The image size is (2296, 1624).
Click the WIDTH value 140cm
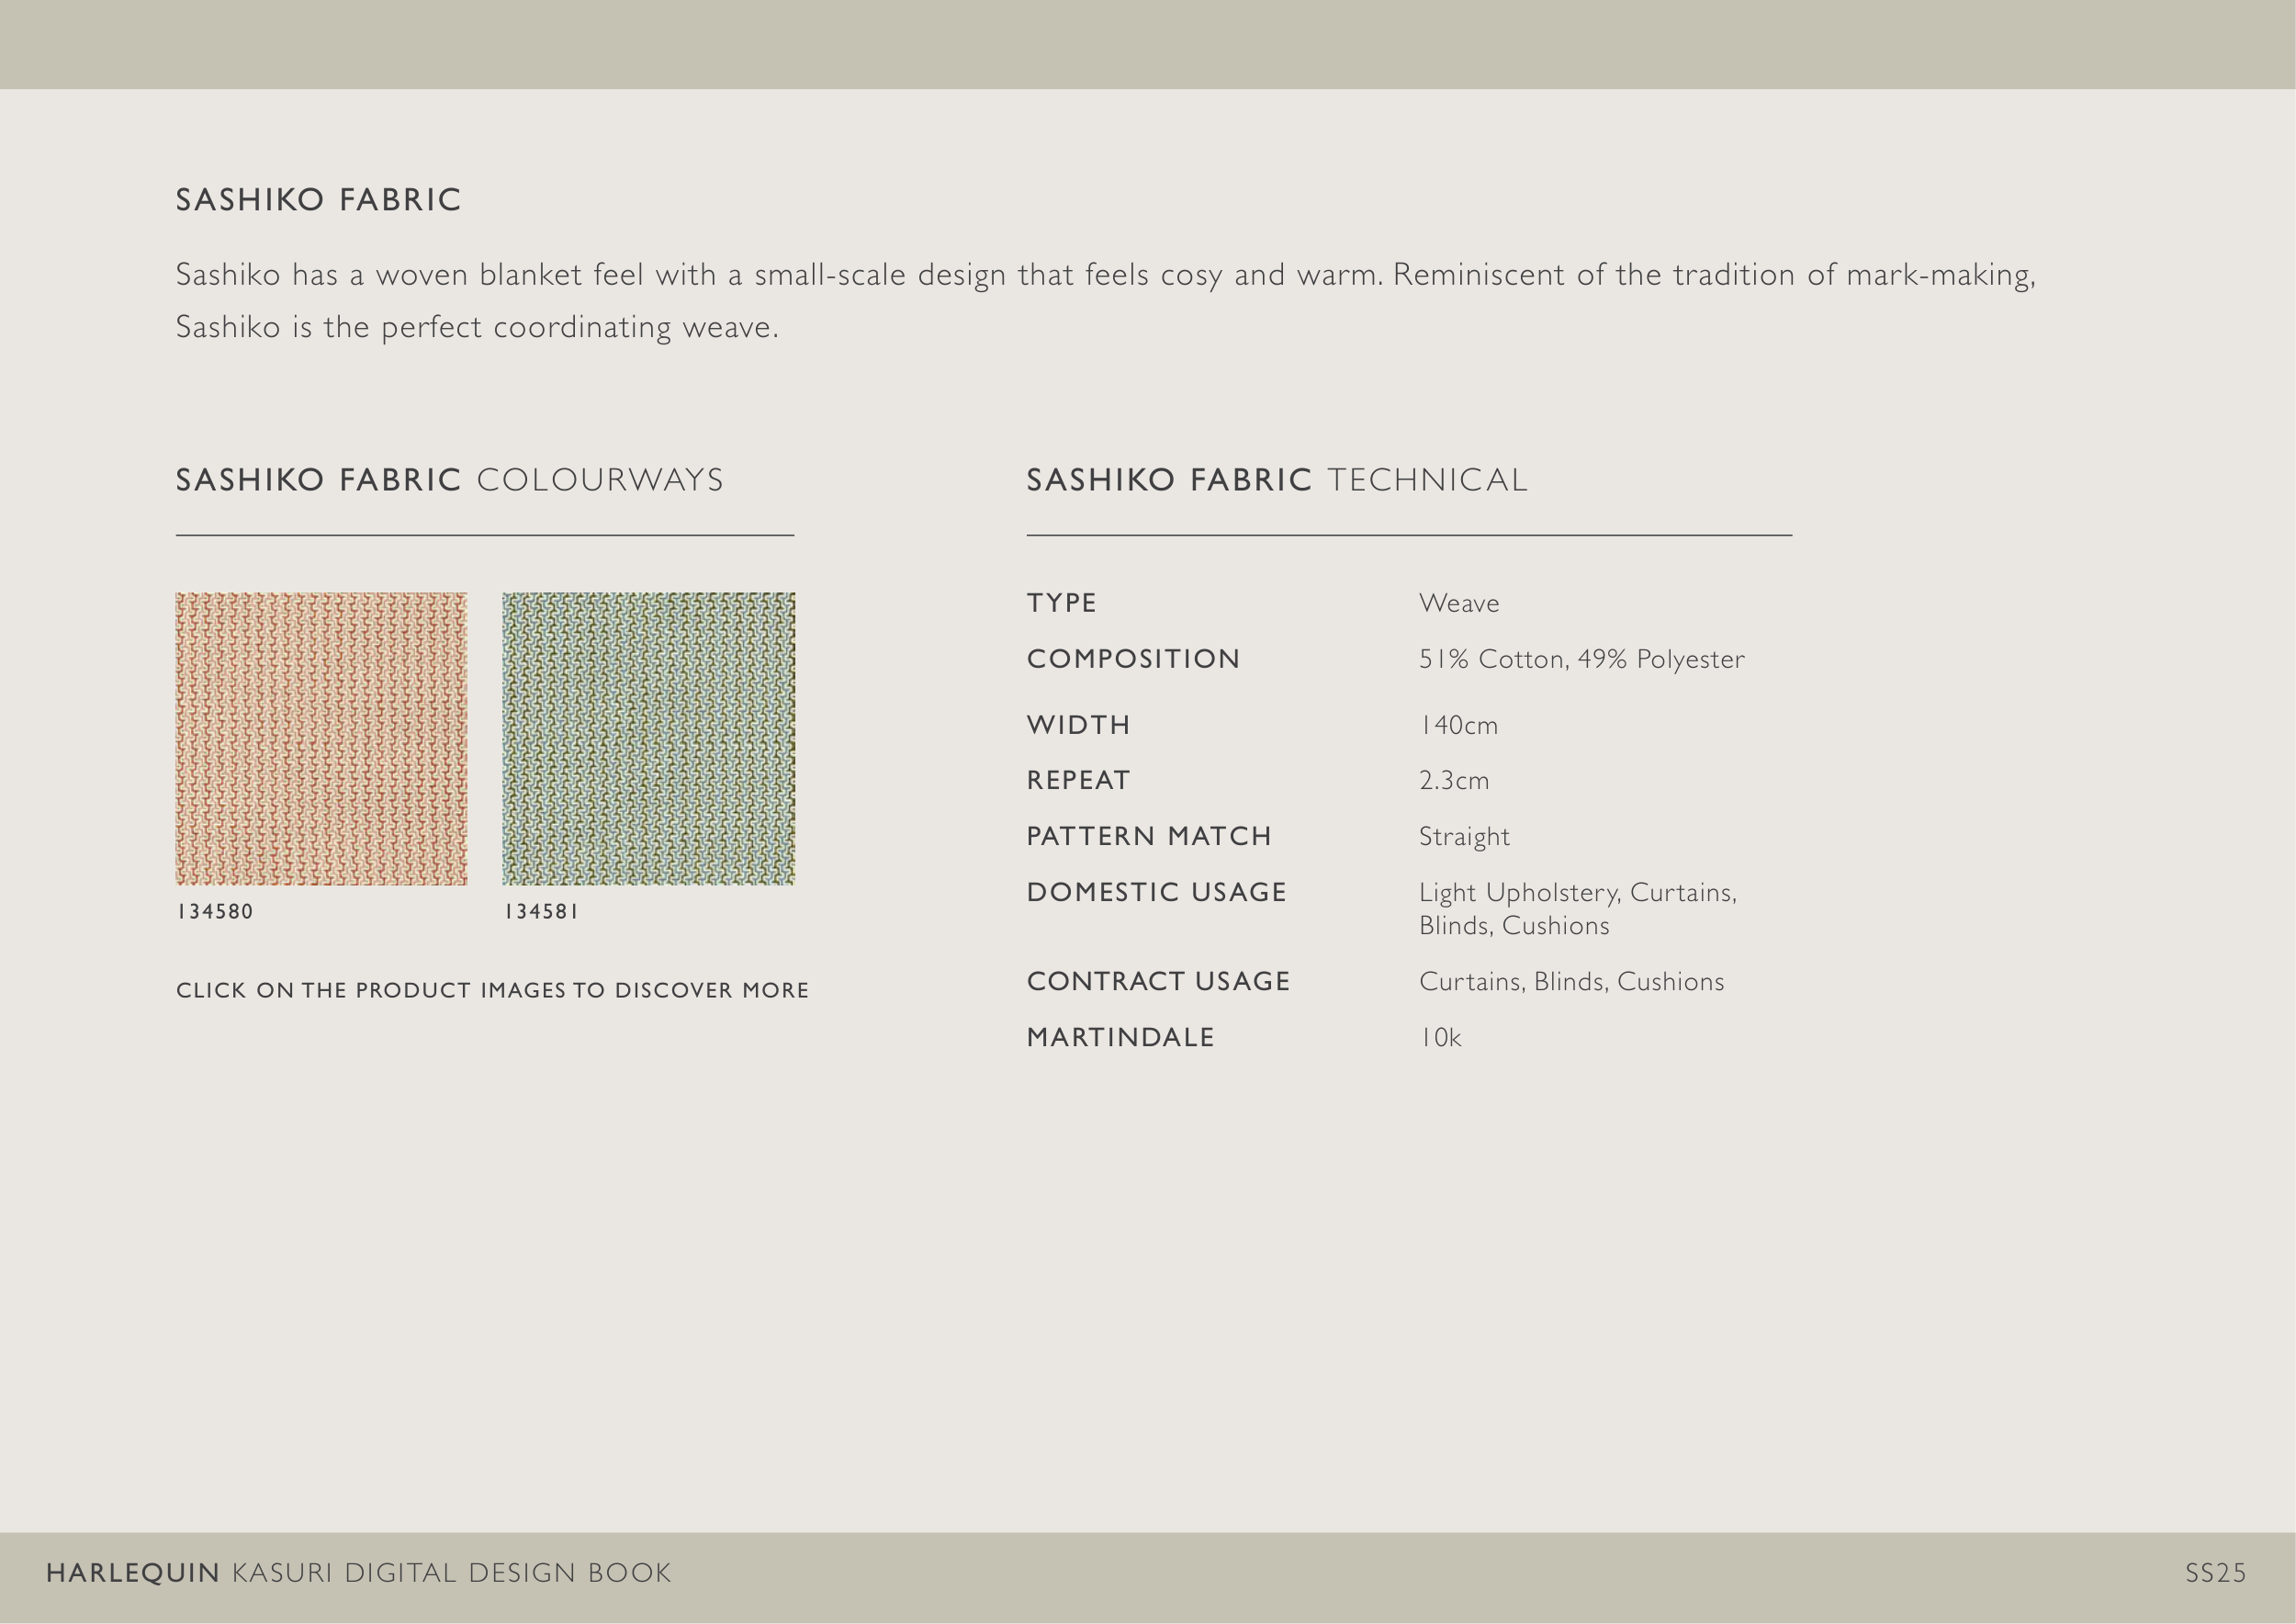click(x=1458, y=725)
